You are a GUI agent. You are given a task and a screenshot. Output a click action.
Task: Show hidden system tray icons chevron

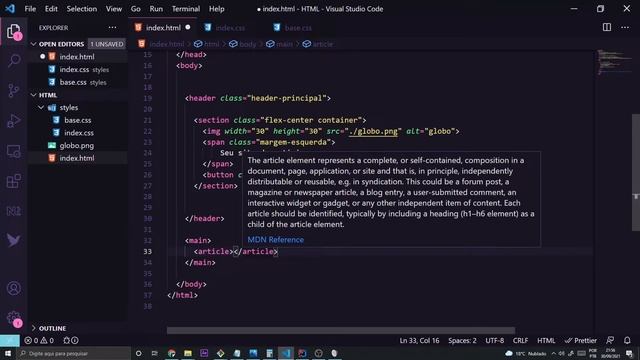(553, 353)
